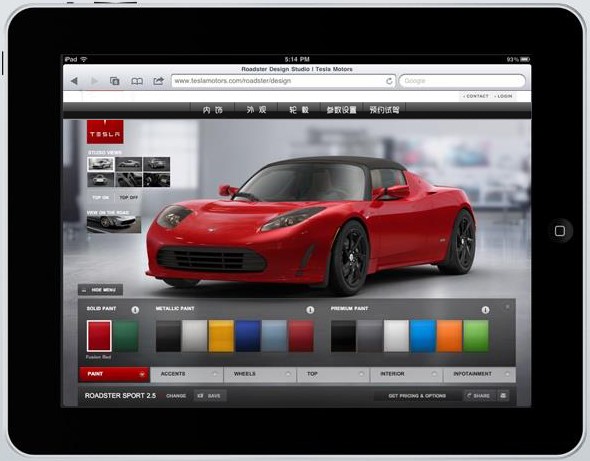The image size is (590, 461).
Task: Switch to Top On view
Action: pos(100,198)
